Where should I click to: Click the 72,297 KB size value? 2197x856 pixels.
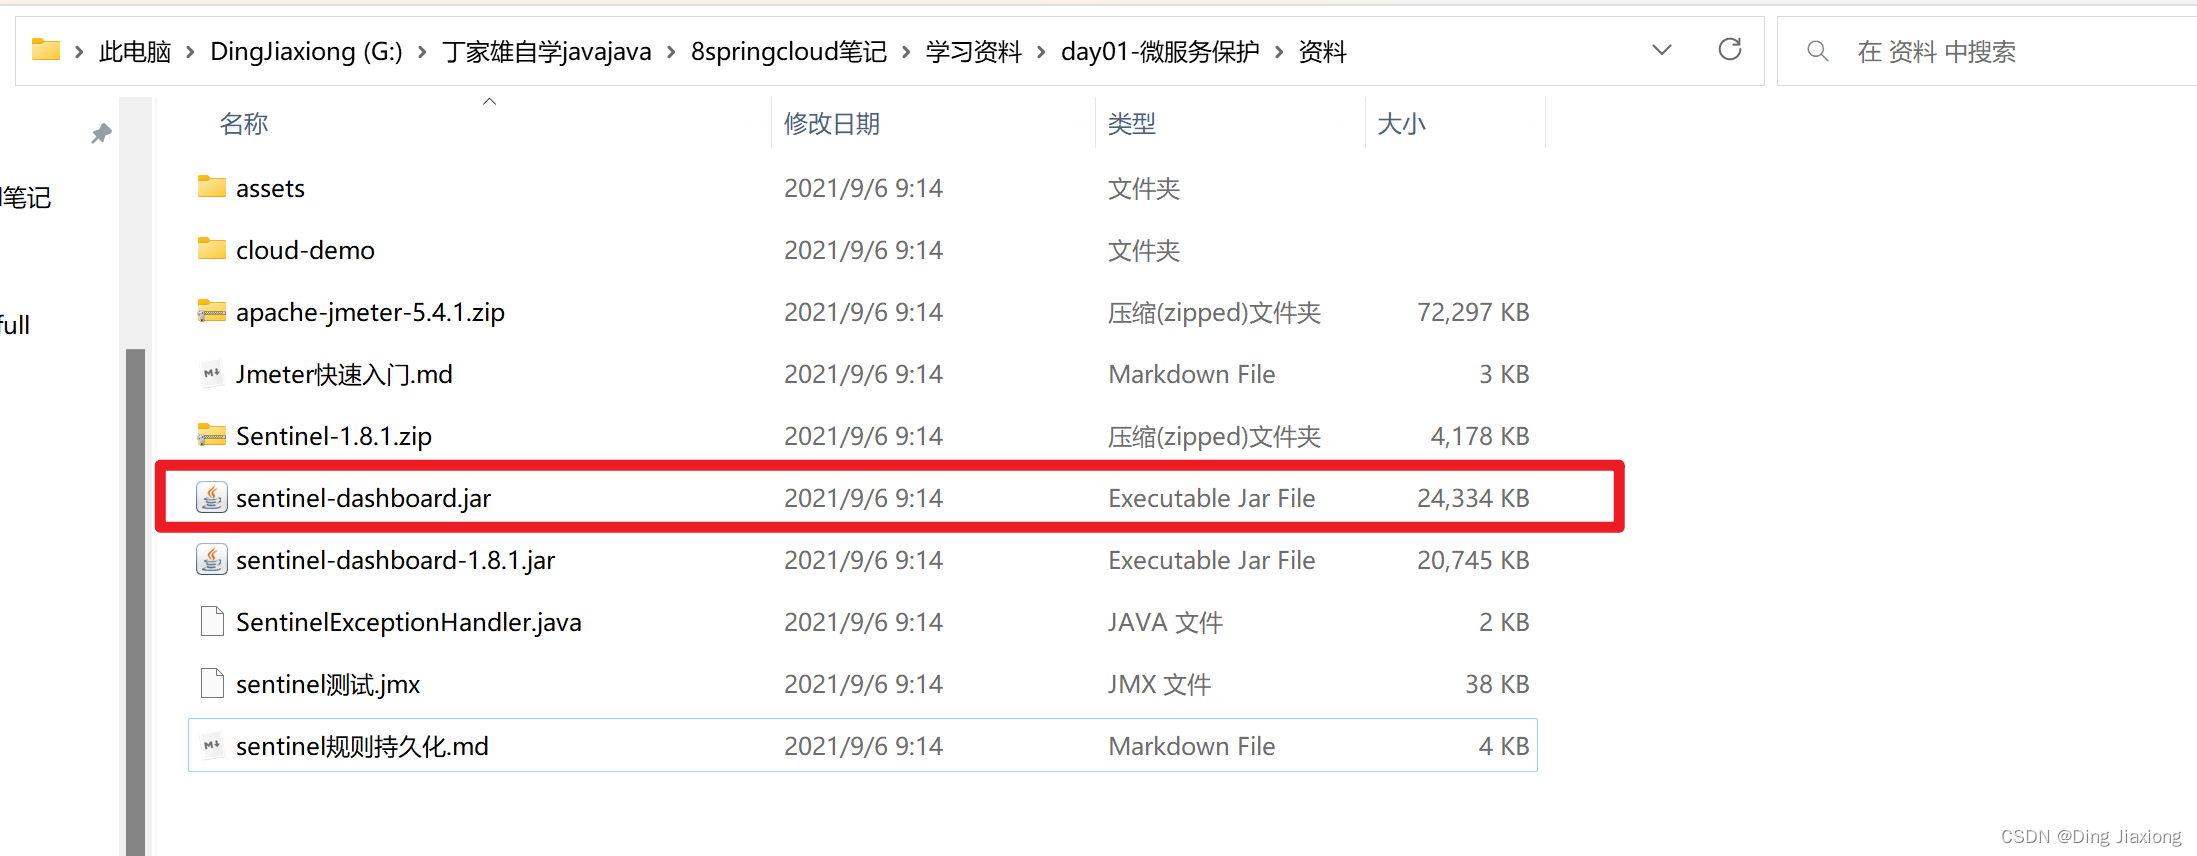(1473, 312)
